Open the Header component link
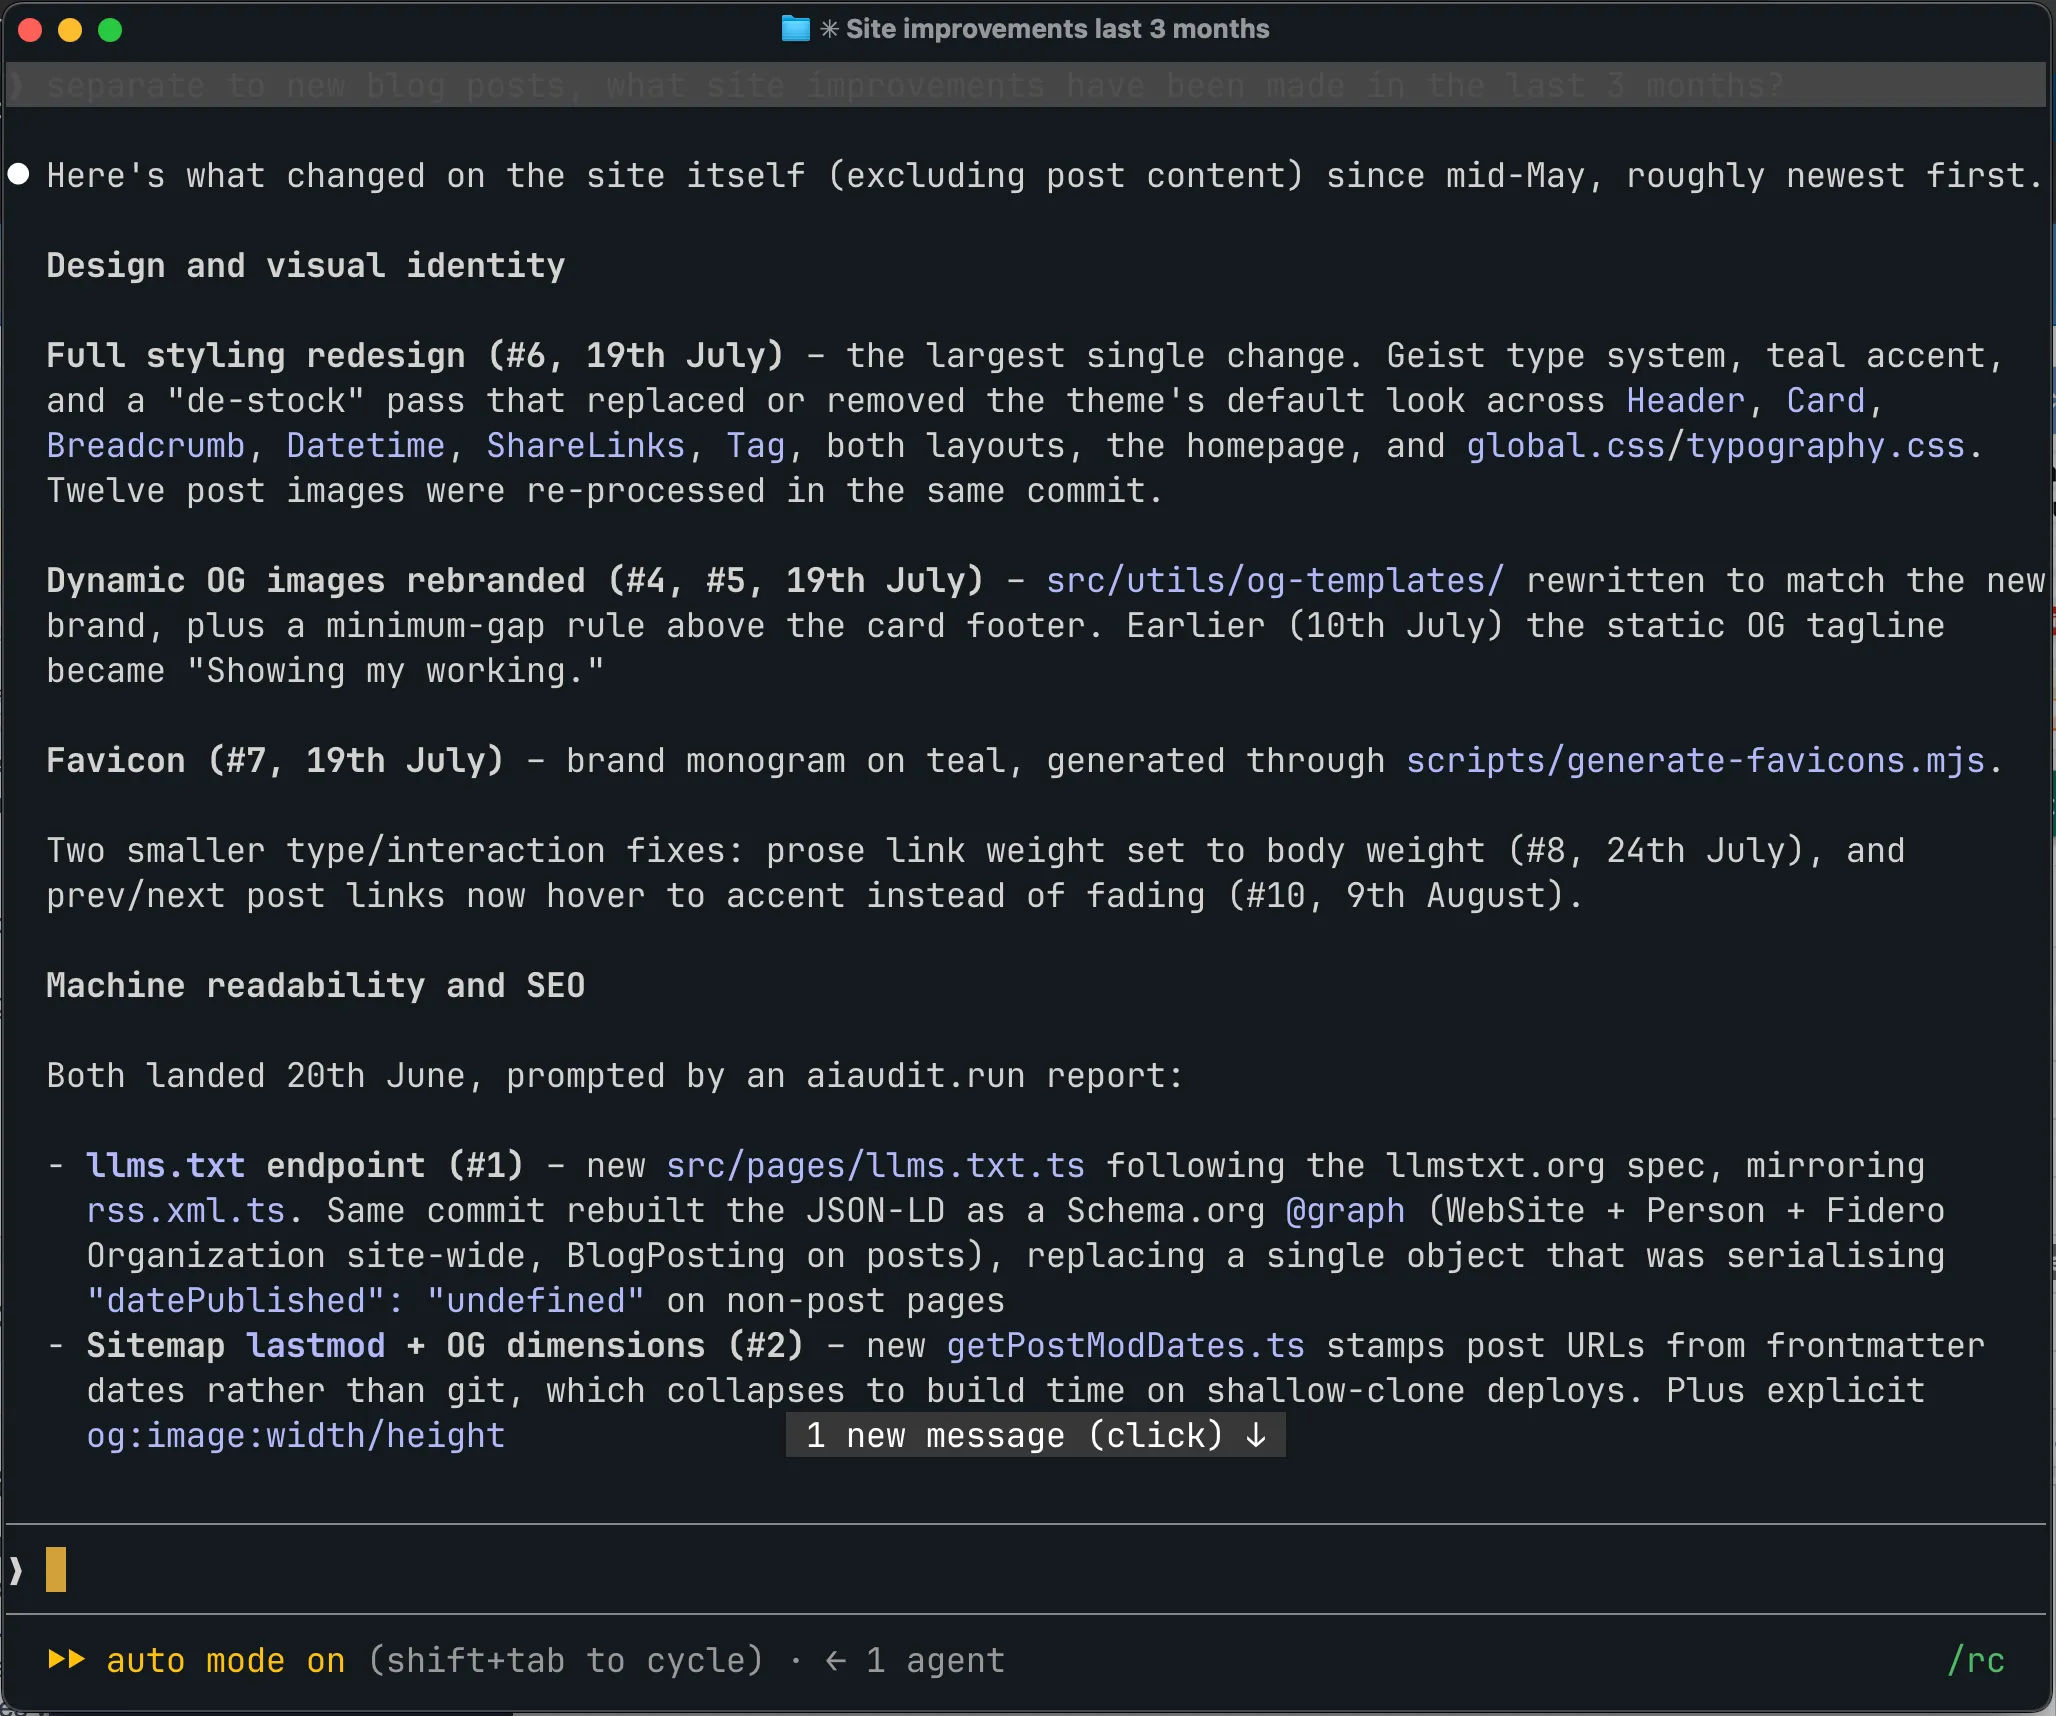This screenshot has width=2056, height=1716. pyautogui.click(x=1685, y=400)
